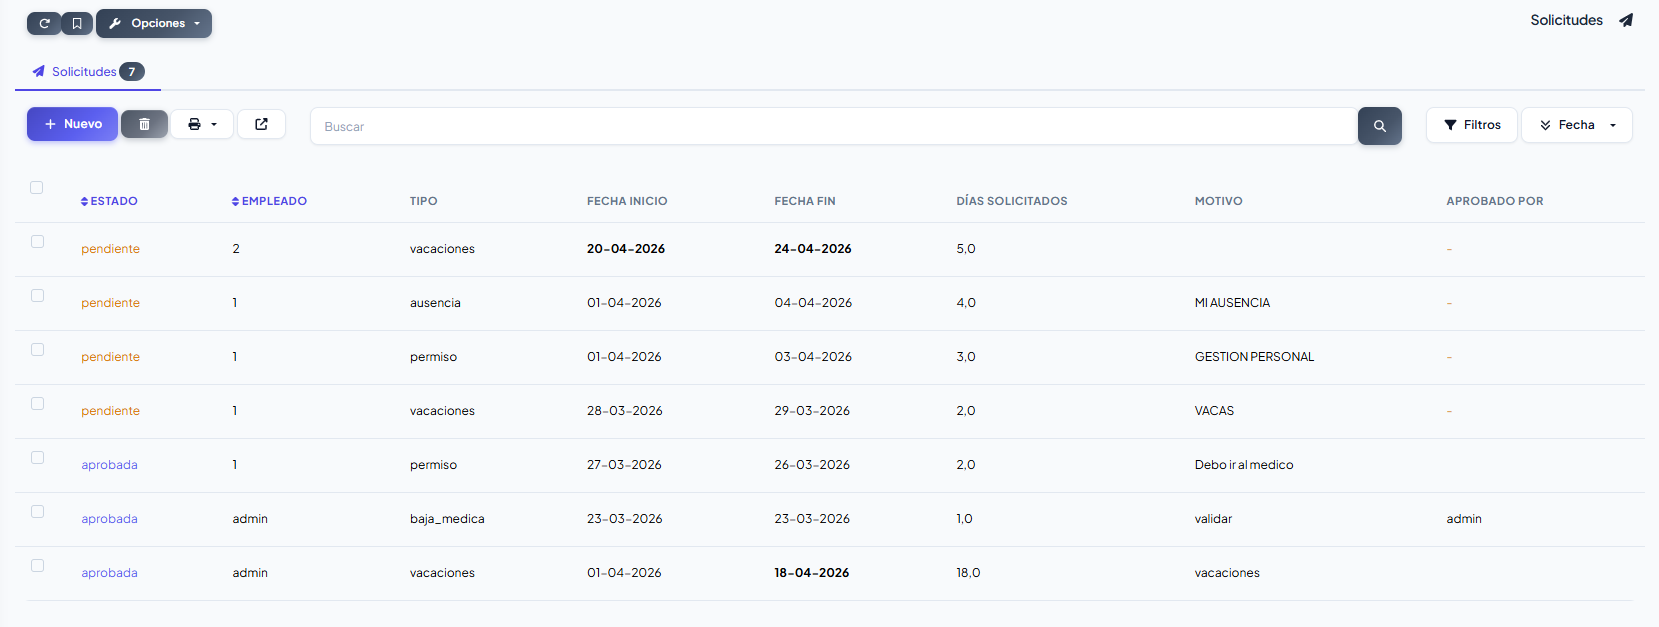Screen dimensions: 1659x627
Task: Click the paper plane icon beside Solicitudes title
Action: pos(1626,20)
